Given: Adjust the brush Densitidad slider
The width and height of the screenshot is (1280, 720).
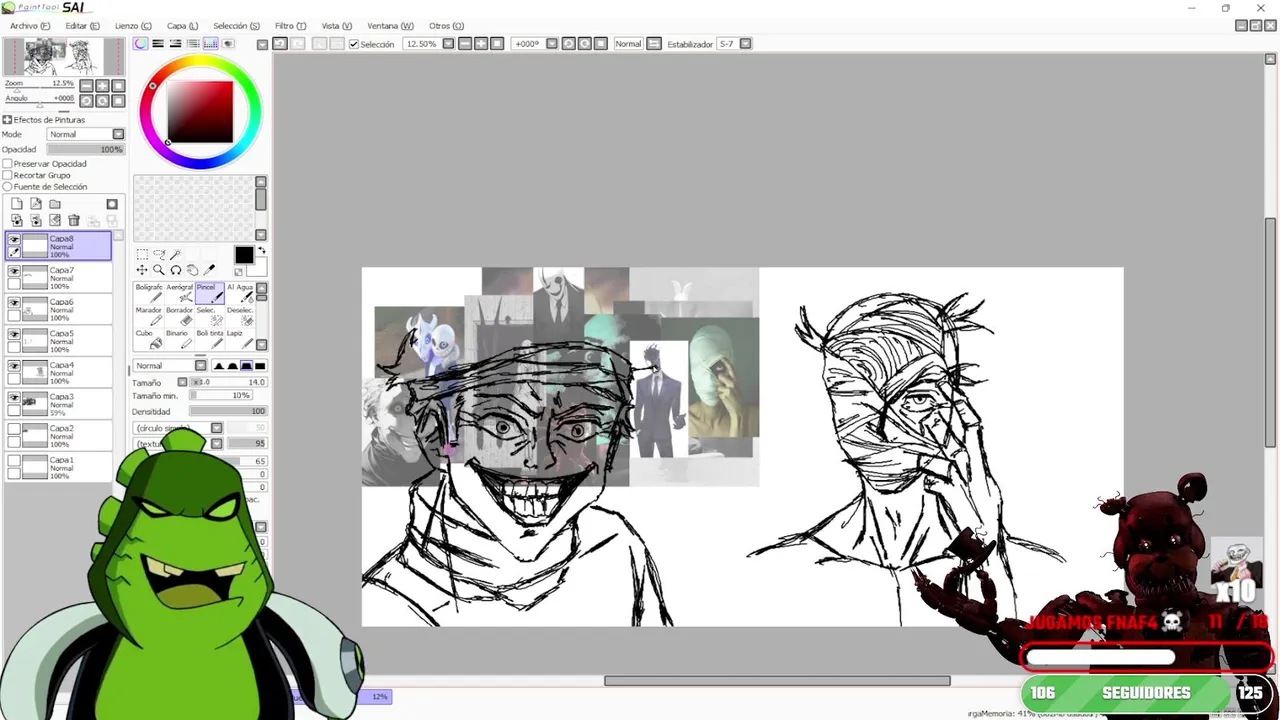Looking at the screenshot, I should click(x=228, y=411).
